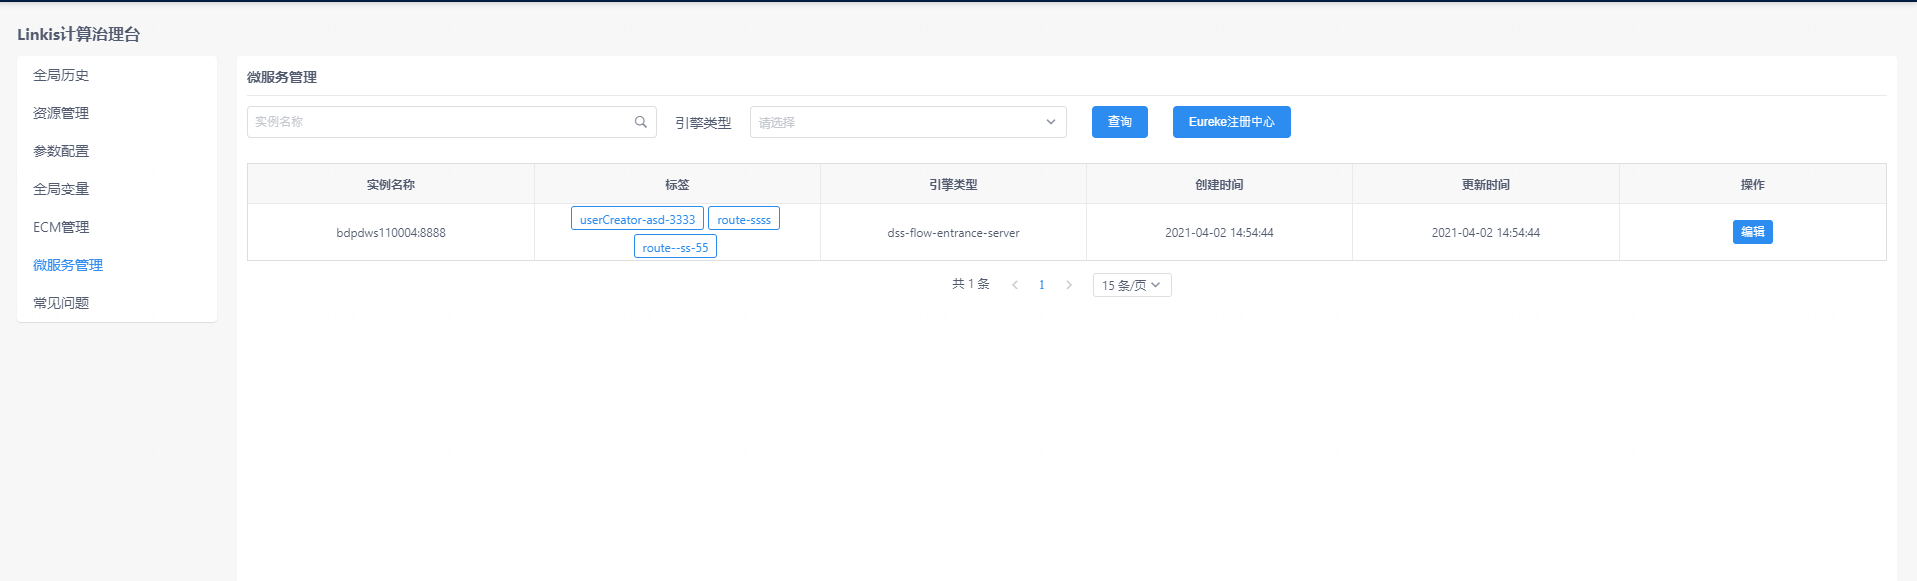Click the 查询 button
Viewport: 1917px width, 581px height.
1119,122
